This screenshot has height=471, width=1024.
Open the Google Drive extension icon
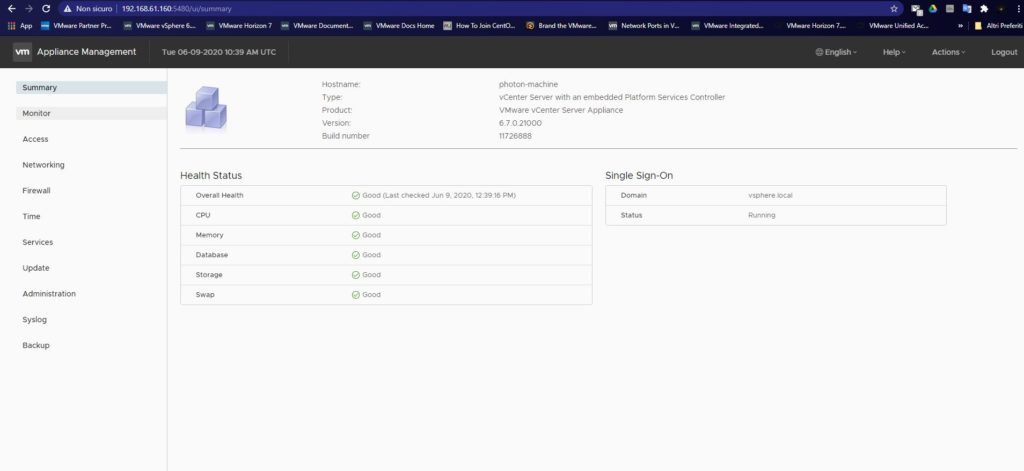[933, 9]
